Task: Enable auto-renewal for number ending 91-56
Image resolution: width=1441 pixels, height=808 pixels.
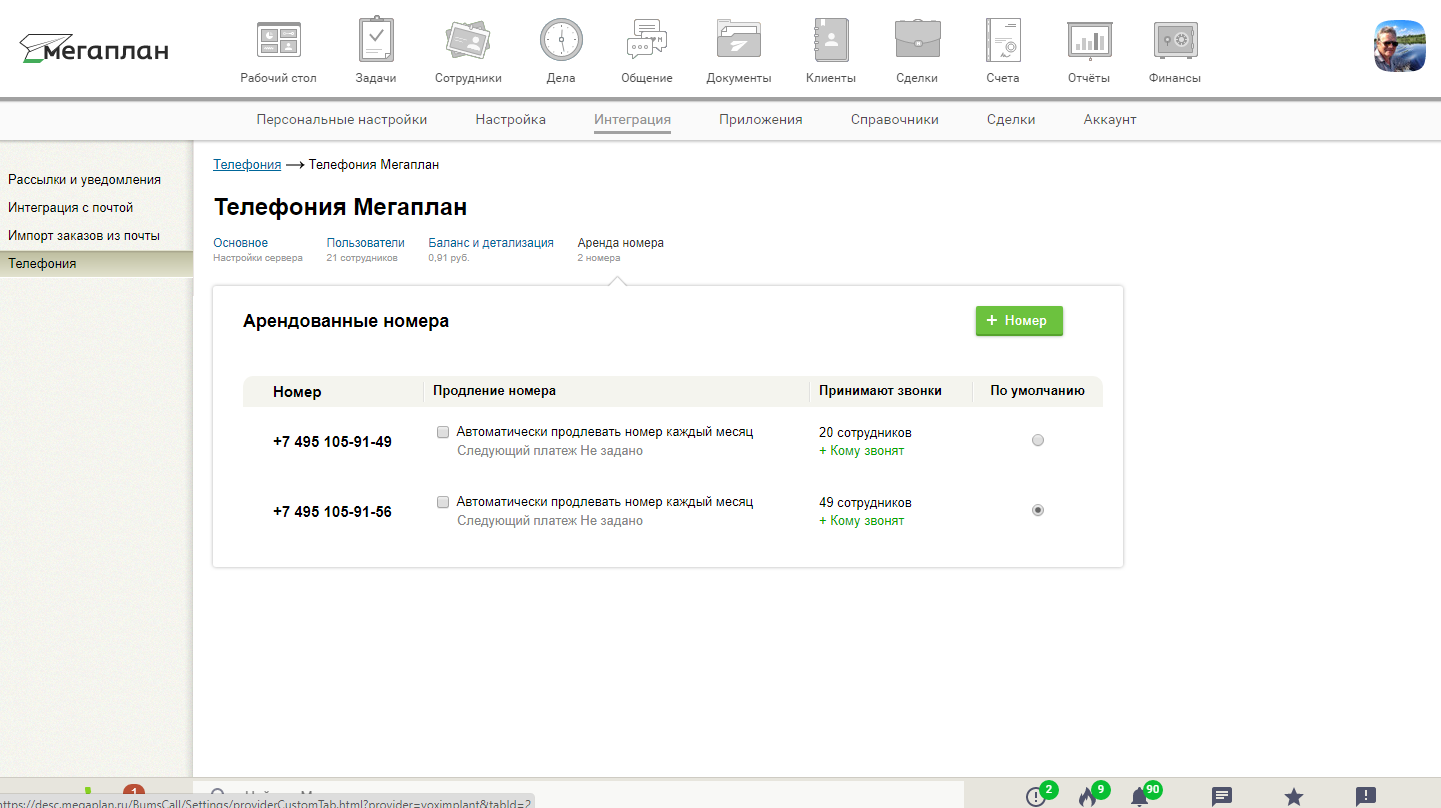Action: point(443,502)
